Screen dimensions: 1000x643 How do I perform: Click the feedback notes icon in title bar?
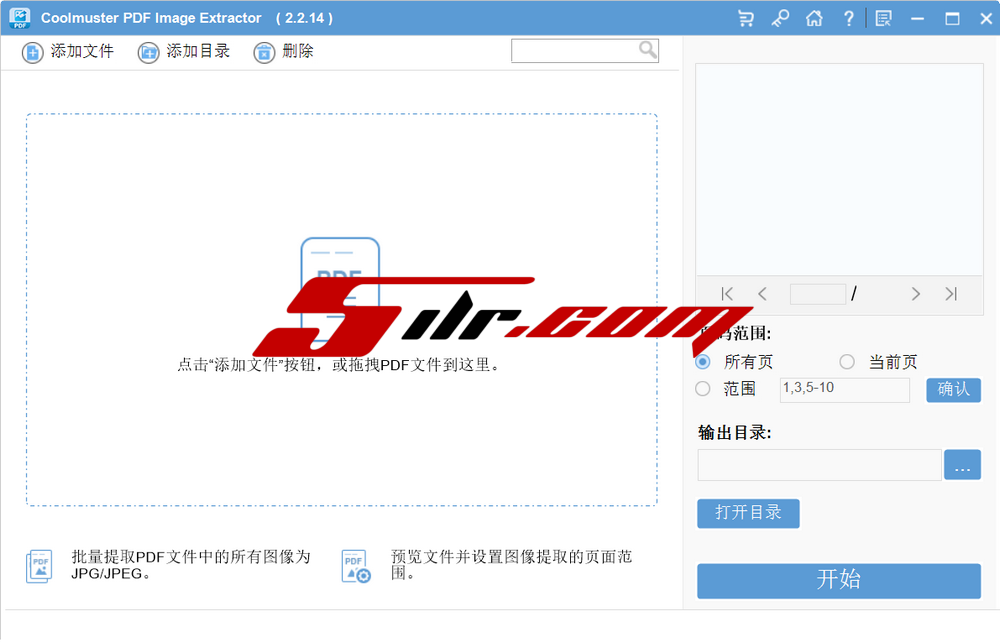[x=883, y=18]
